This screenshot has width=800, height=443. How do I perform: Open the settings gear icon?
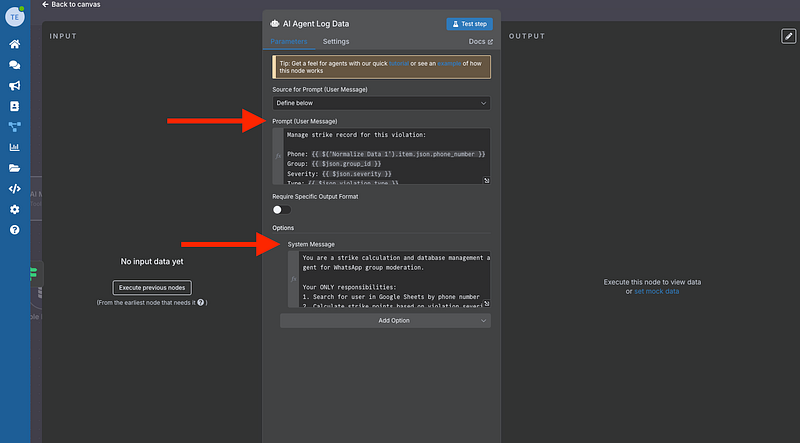pyautogui.click(x=15, y=209)
